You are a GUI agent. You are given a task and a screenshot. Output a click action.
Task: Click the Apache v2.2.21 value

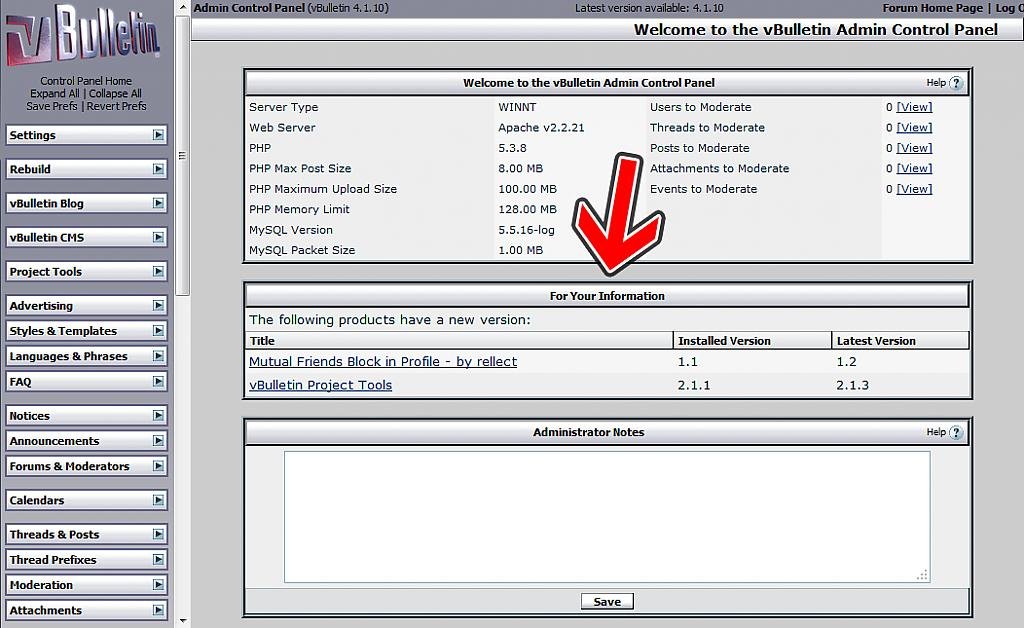[541, 127]
